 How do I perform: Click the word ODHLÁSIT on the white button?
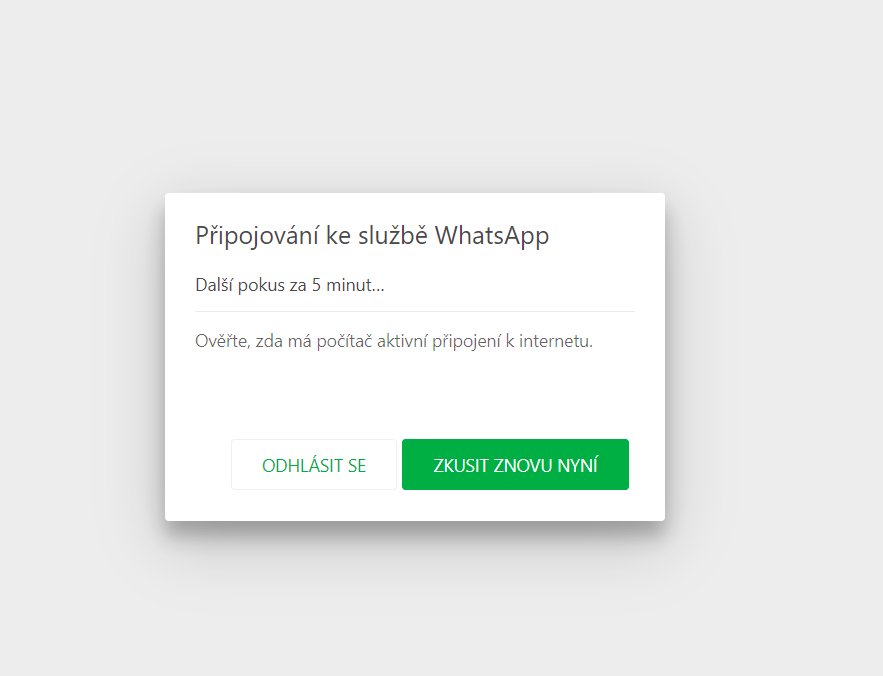[302, 465]
